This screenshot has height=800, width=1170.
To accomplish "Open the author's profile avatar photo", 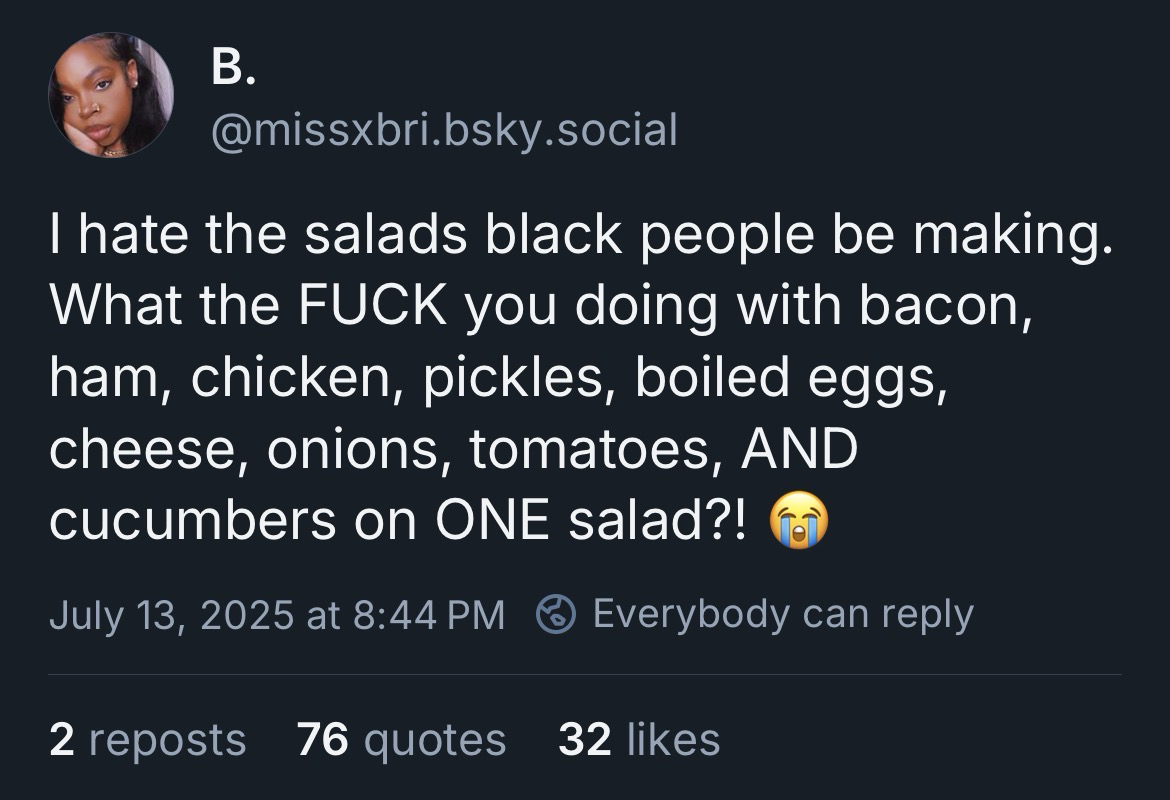I will 111,95.
